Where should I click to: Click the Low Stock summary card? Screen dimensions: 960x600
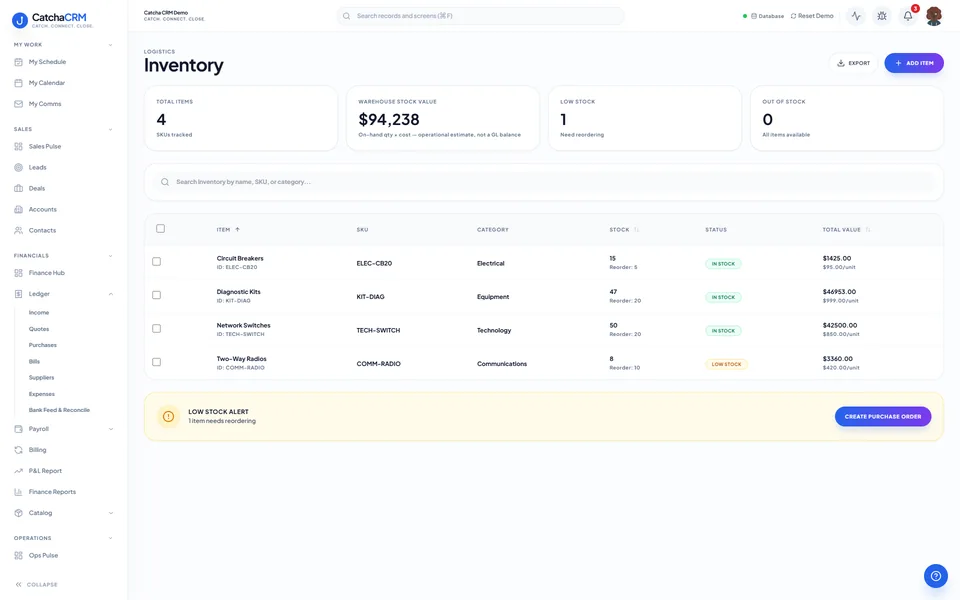click(x=645, y=118)
